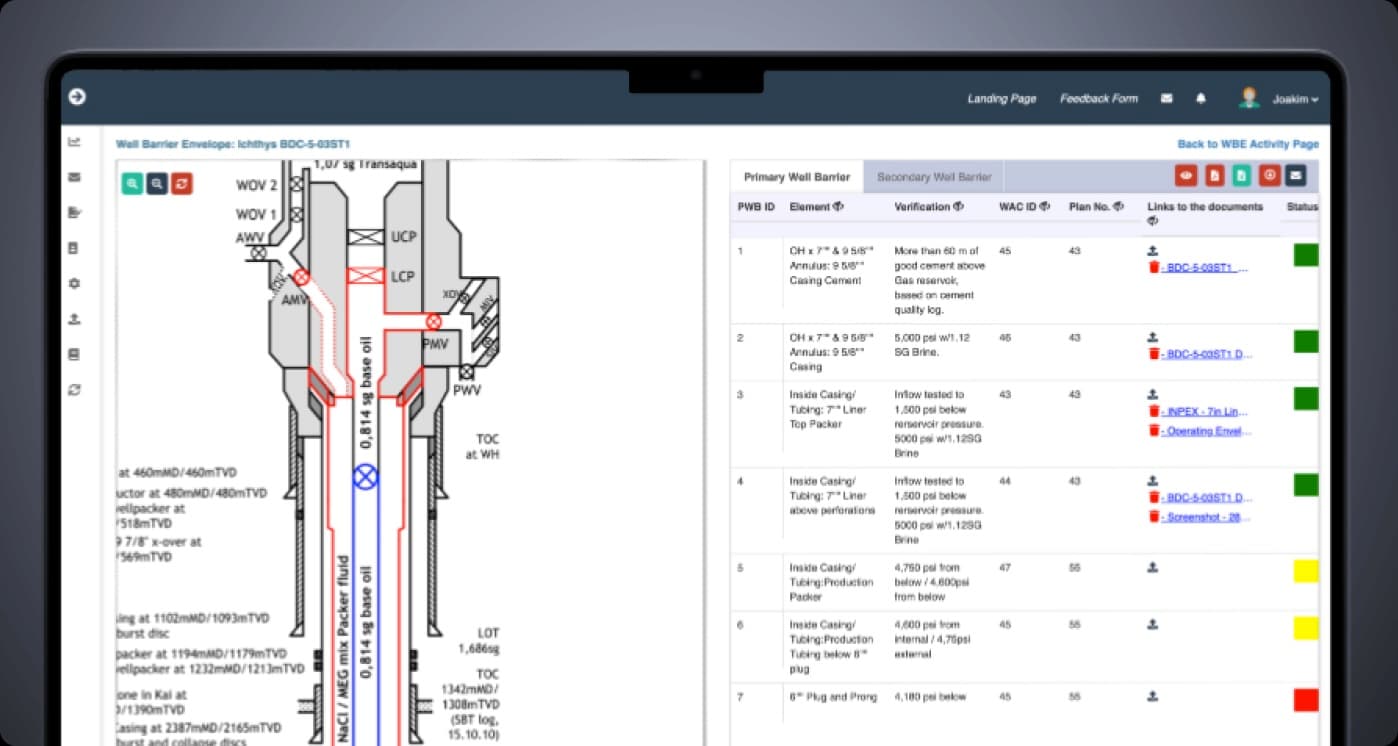The height and width of the screenshot is (746, 1398).
Task: Click '4,180 psi below' verification cell
Action: coord(930,696)
